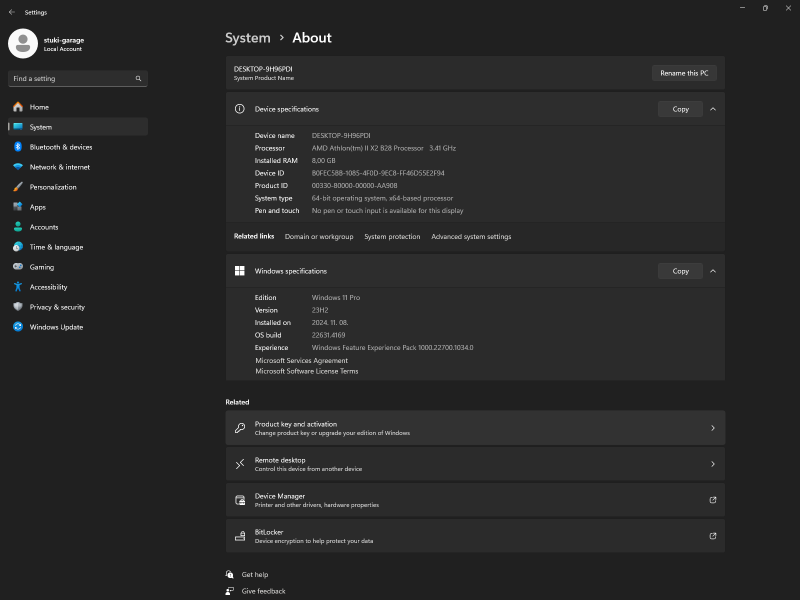The image size is (800, 600).
Task: Select the 8,00 GB installed RAM value
Action: 323,160
